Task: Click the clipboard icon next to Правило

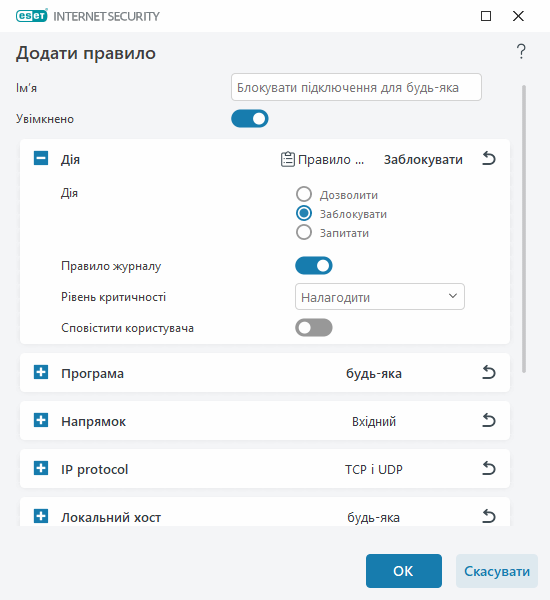Action: [x=287, y=159]
